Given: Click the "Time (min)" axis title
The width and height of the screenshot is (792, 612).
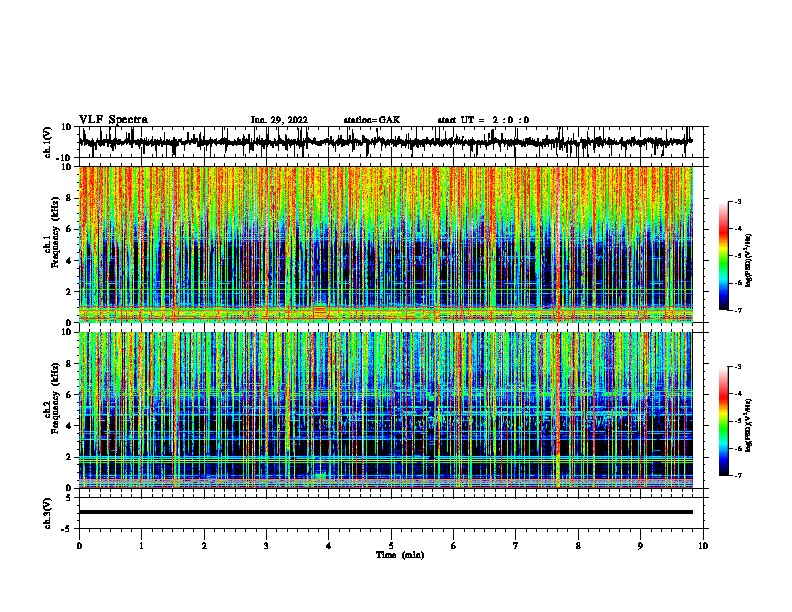Looking at the screenshot, I should [x=400, y=555].
